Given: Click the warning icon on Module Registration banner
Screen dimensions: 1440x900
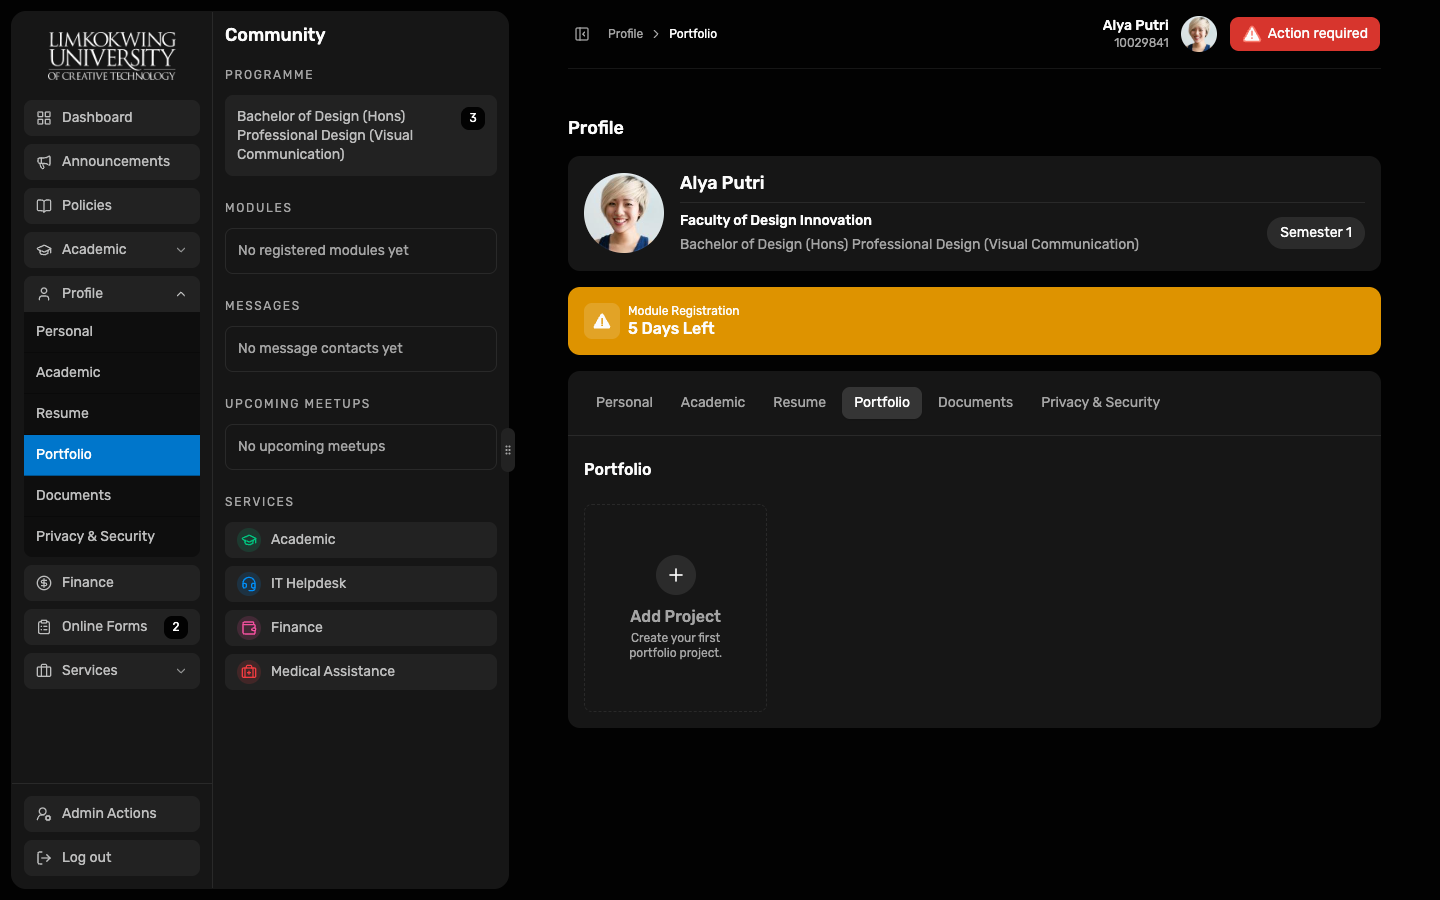Looking at the screenshot, I should 602,321.
